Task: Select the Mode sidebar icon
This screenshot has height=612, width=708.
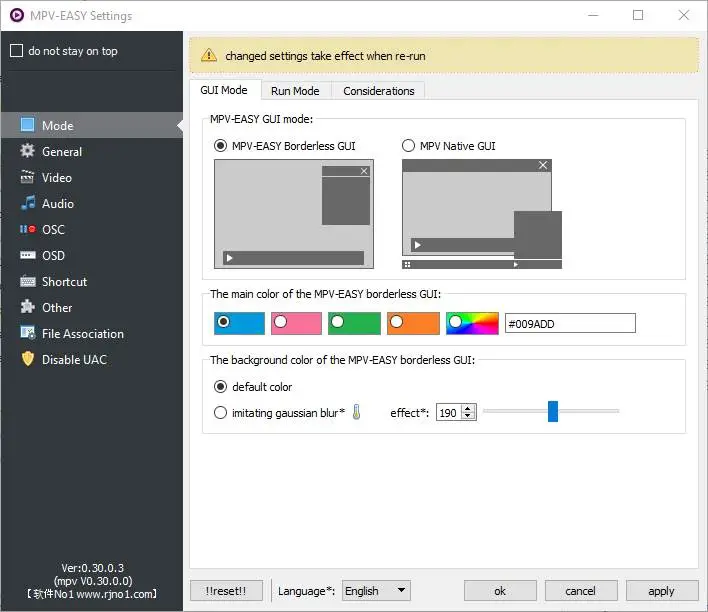Action: [27, 125]
